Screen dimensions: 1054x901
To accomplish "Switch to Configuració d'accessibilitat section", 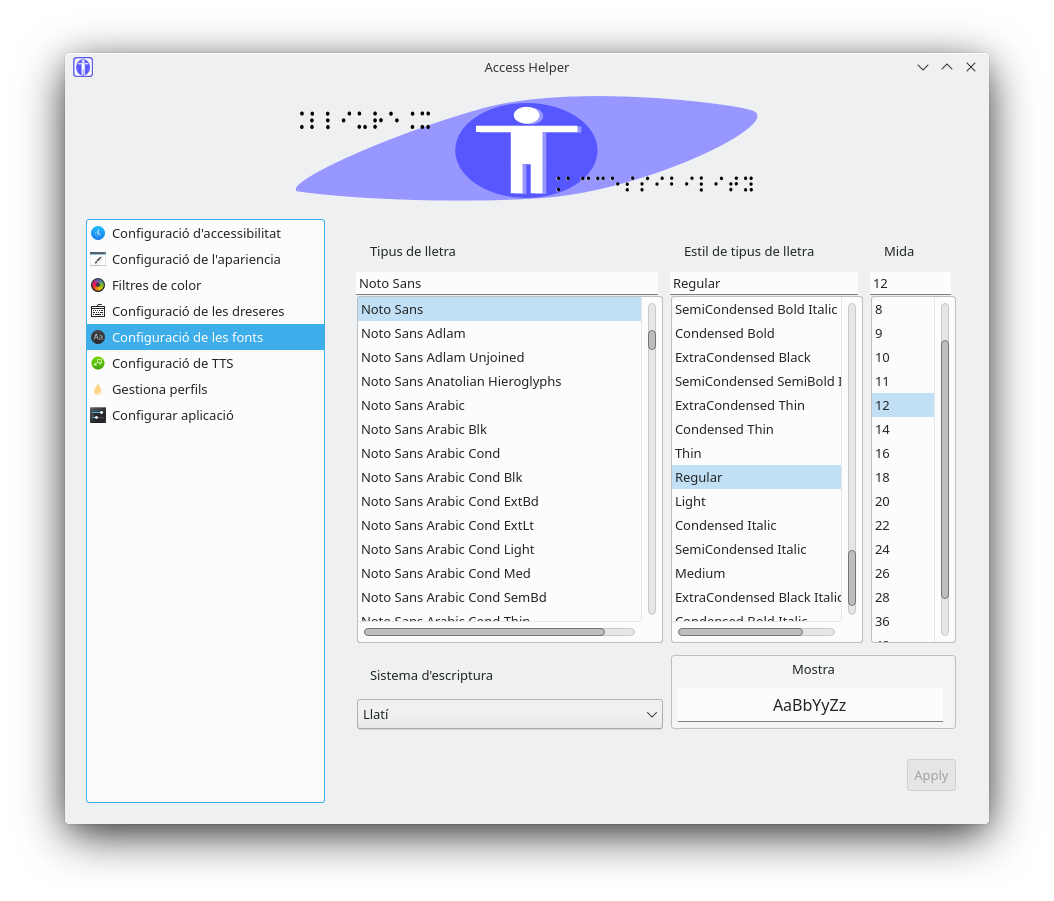I will coord(196,233).
